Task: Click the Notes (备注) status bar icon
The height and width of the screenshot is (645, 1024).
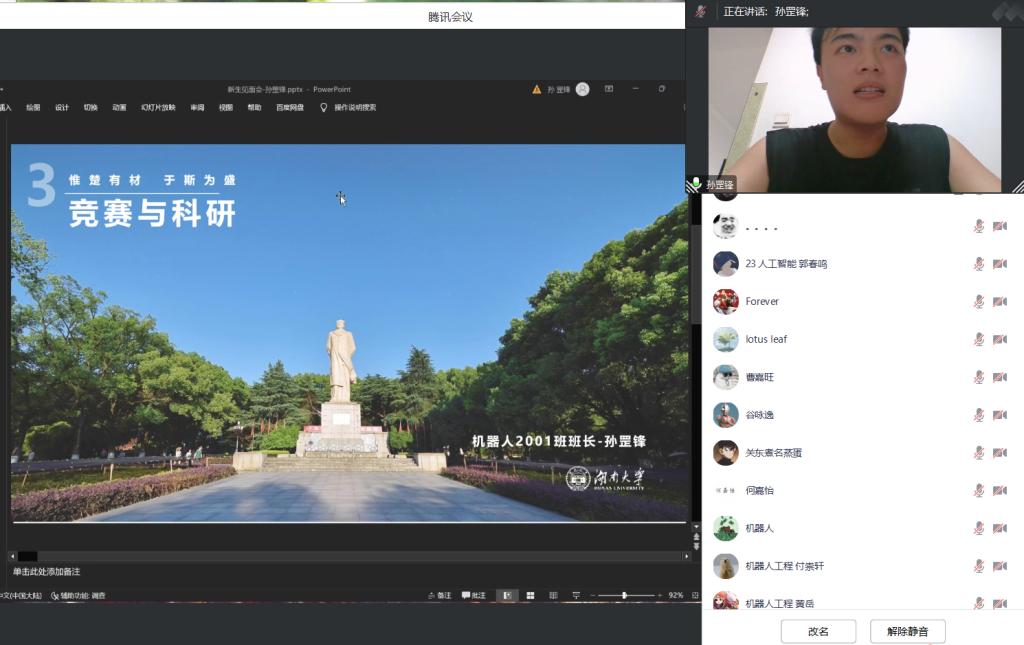Action: [440, 595]
